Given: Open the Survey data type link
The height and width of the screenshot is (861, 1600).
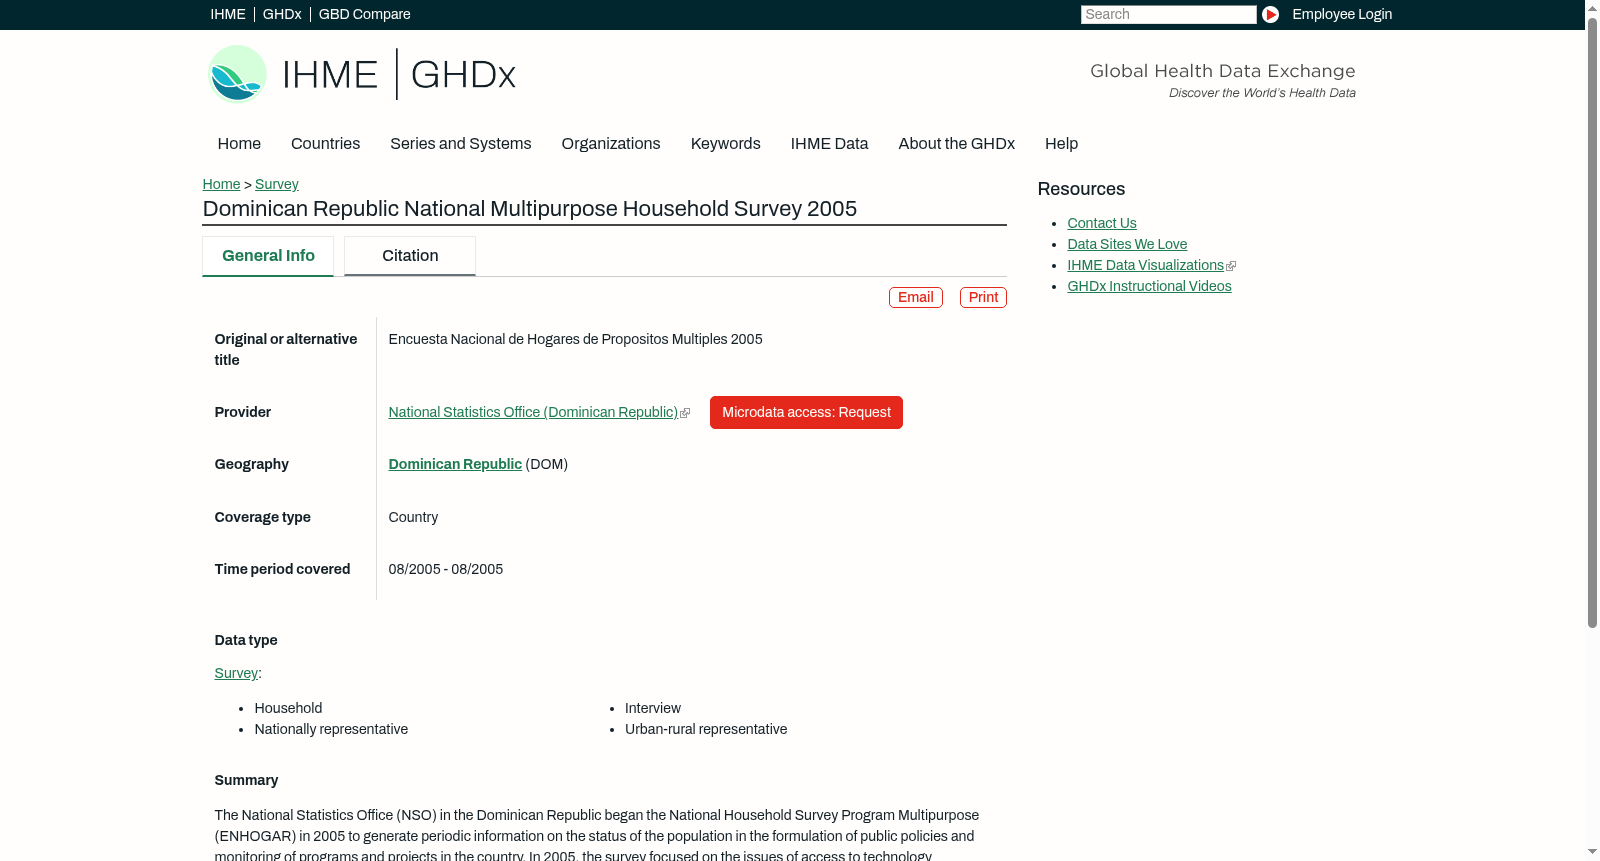Looking at the screenshot, I should click(236, 673).
